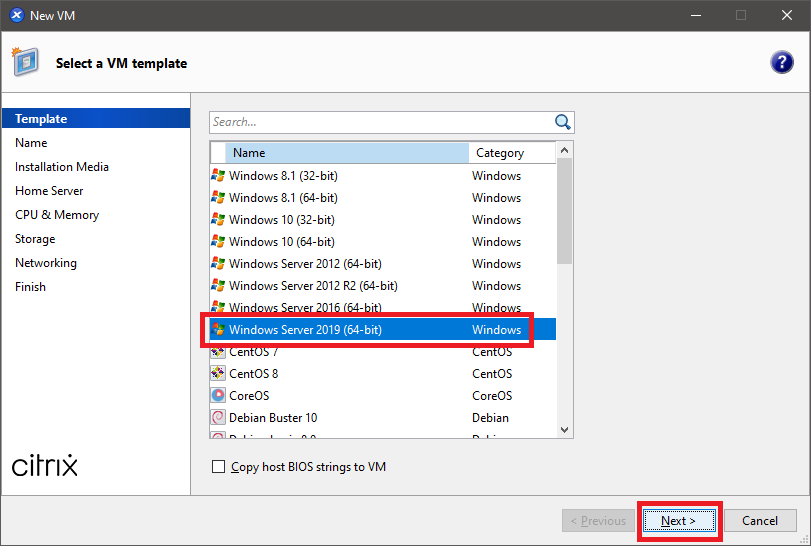Sort templates by the Name column header

click(x=346, y=153)
